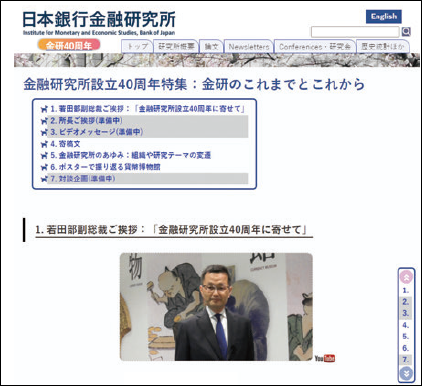Open link 6. ポスターで振り返る貨幣博物館
Image resolution: width=422 pixels, height=386 pixels.
click(105, 167)
